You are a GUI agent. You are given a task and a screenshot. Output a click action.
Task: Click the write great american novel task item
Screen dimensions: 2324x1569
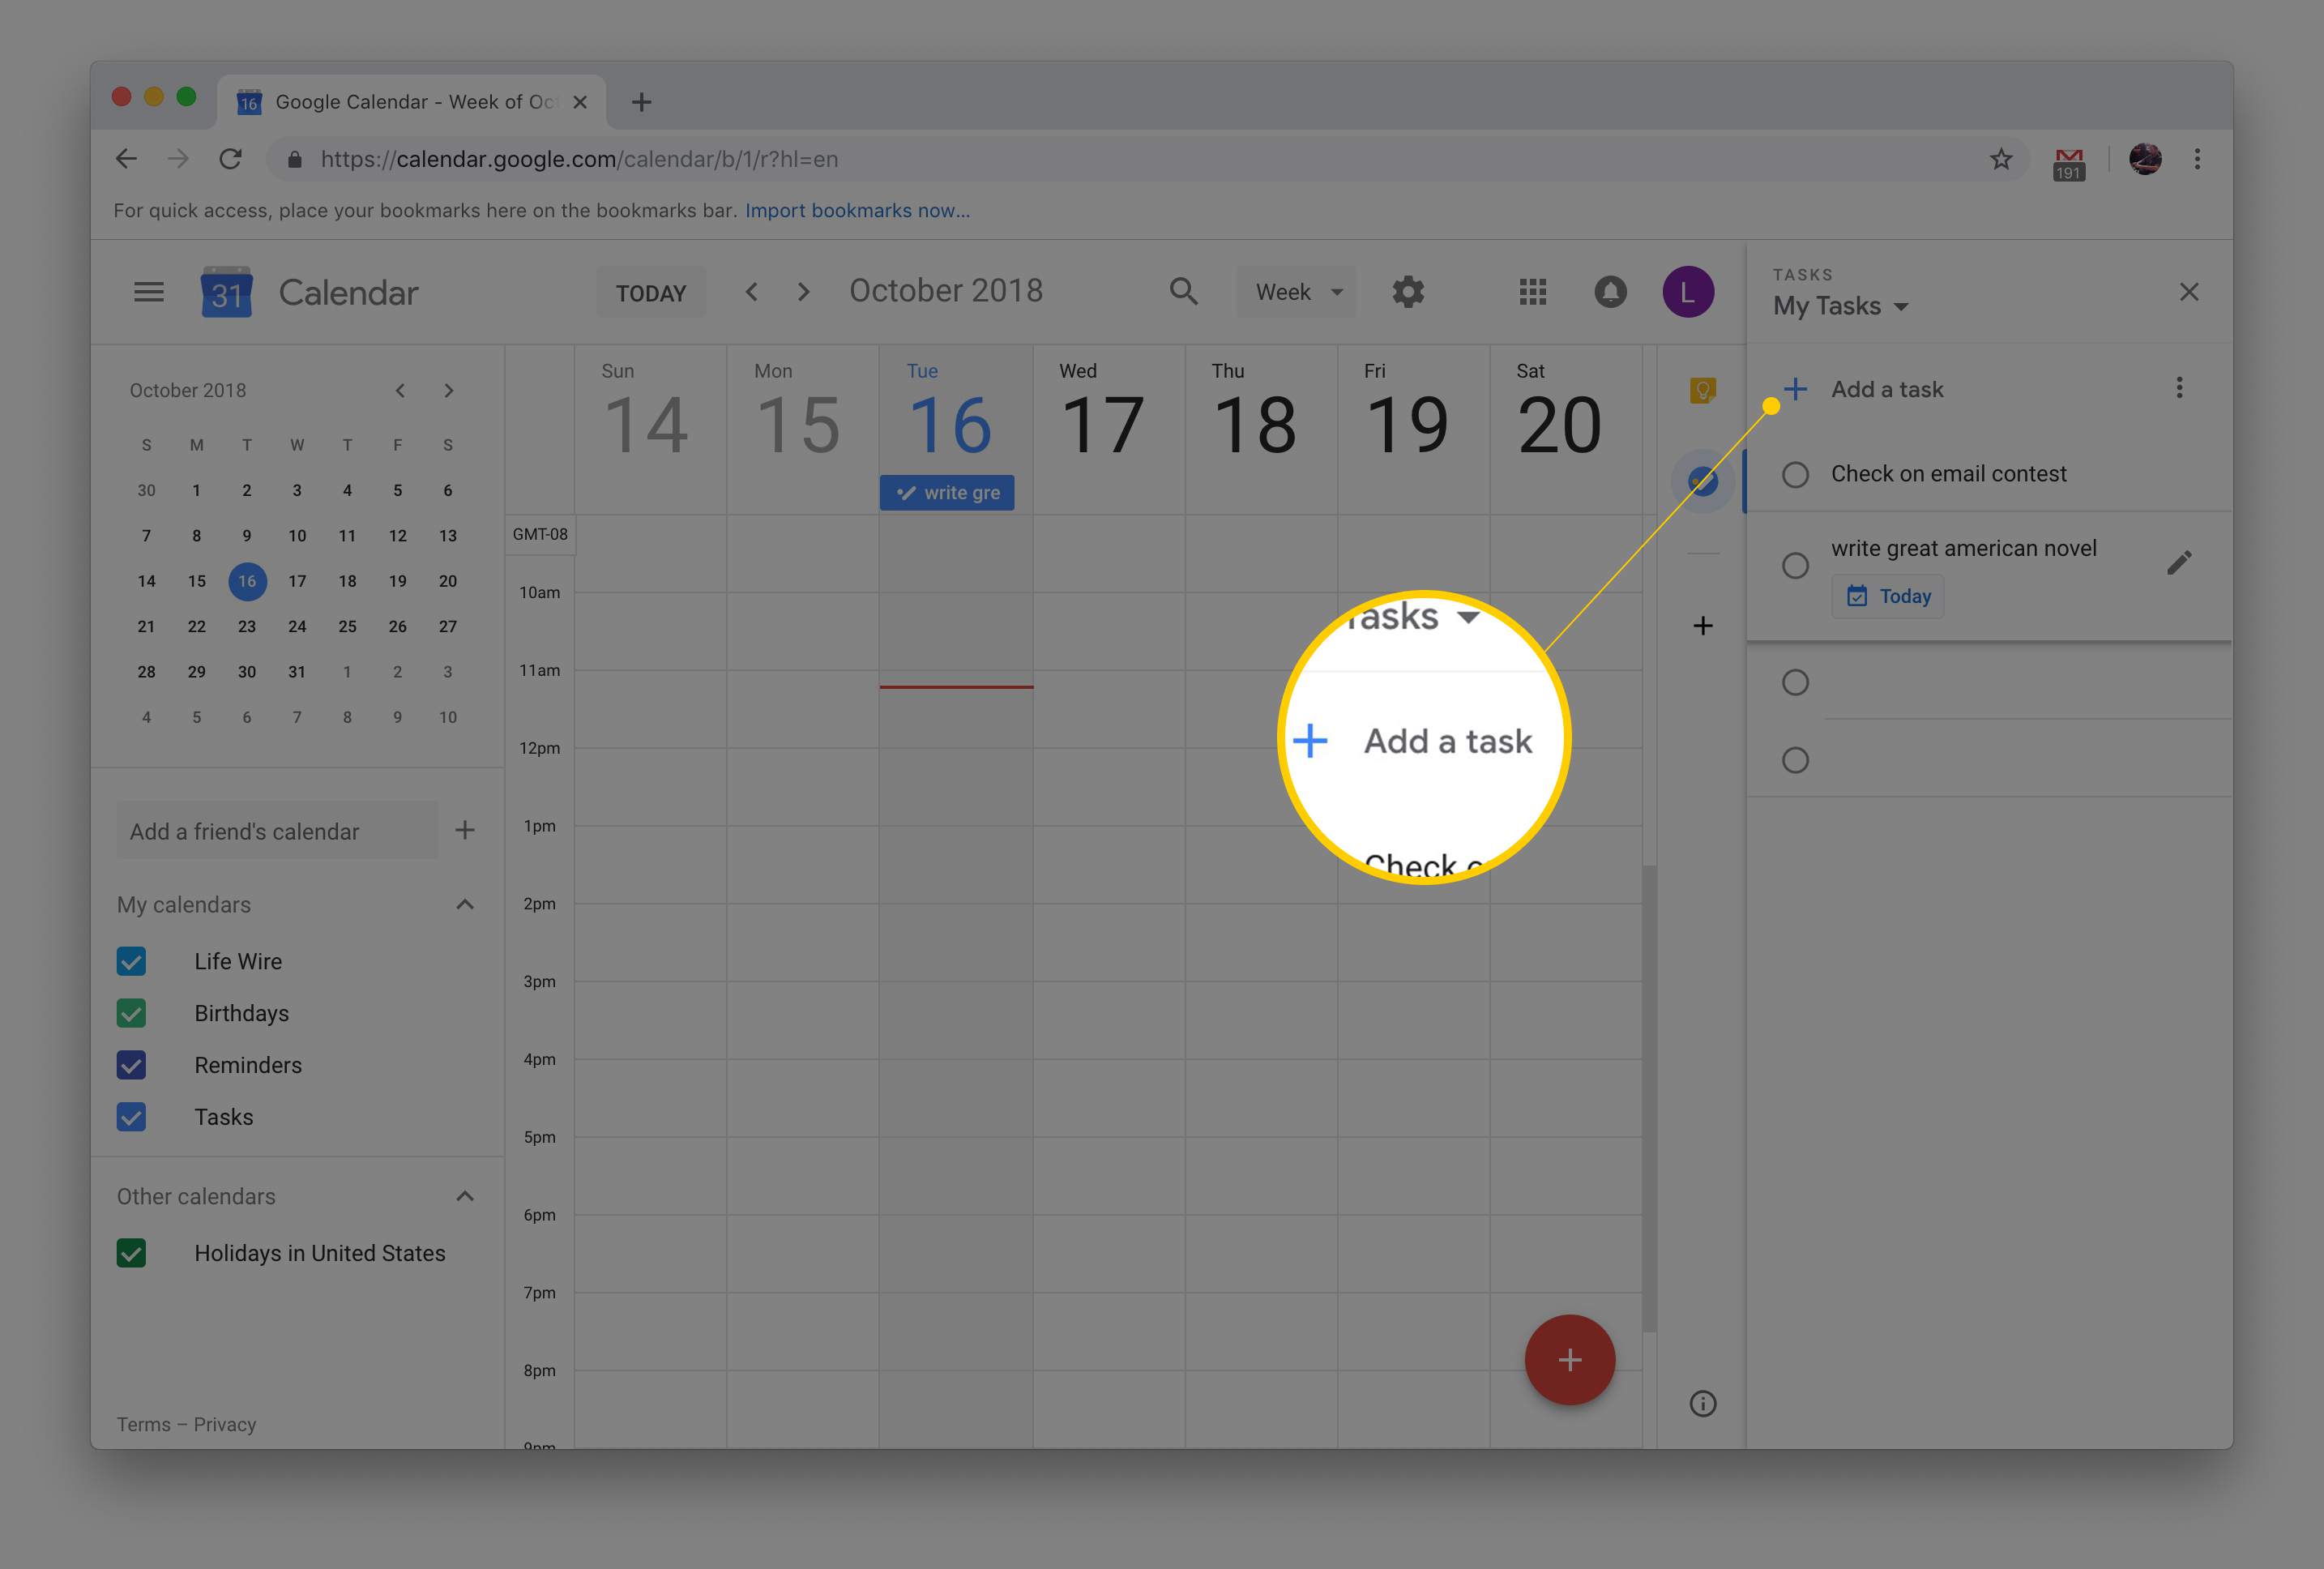point(1962,546)
